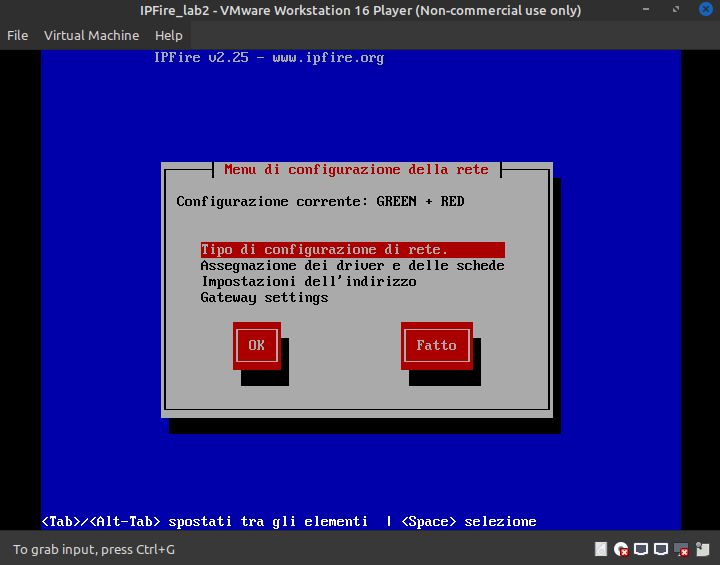The image size is (720, 565).
Task: Click the first network adapter icon
Action: [641, 549]
